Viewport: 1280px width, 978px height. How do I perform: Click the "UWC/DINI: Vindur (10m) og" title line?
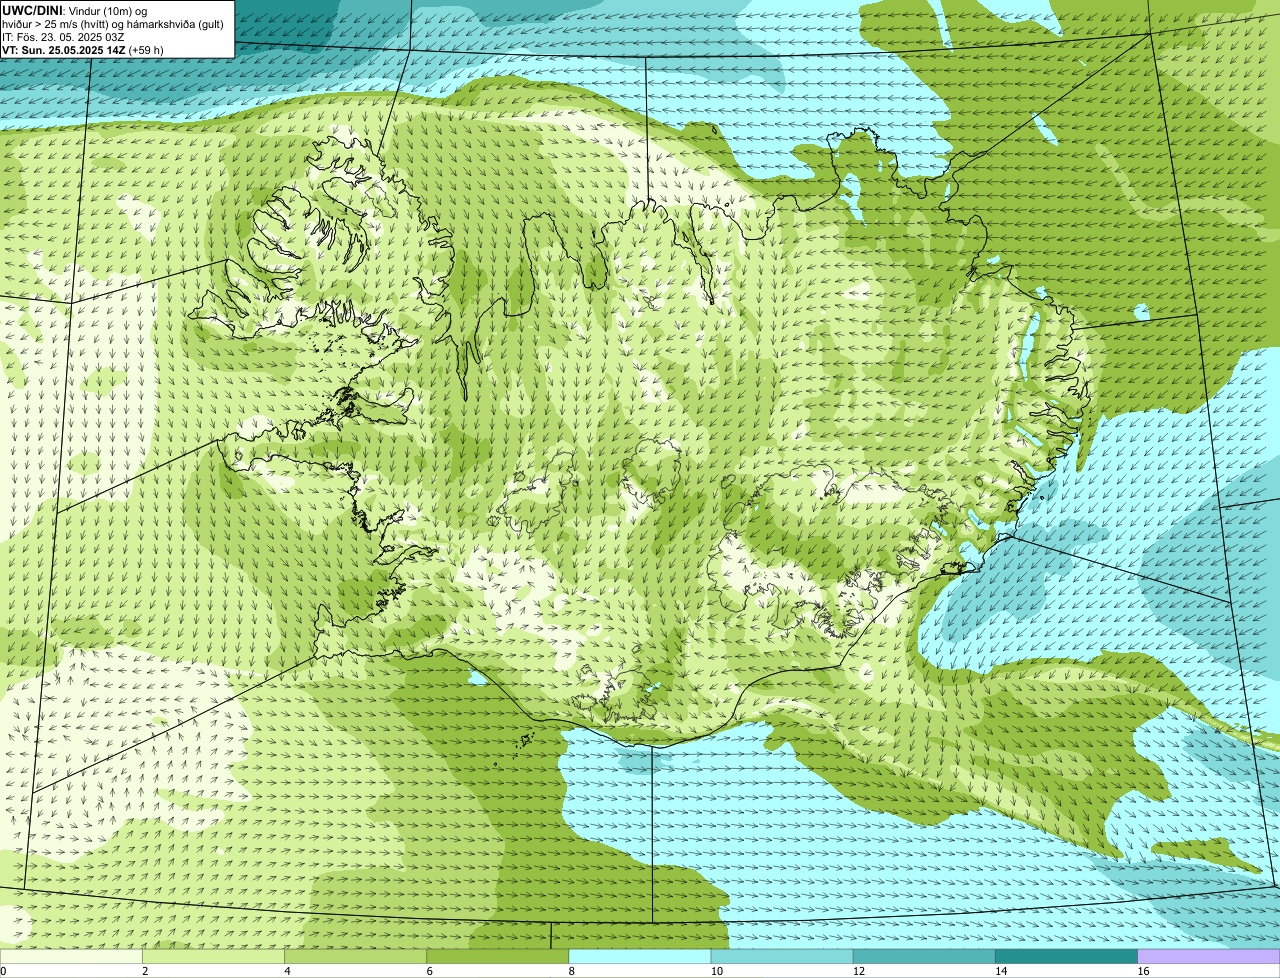click(x=75, y=10)
